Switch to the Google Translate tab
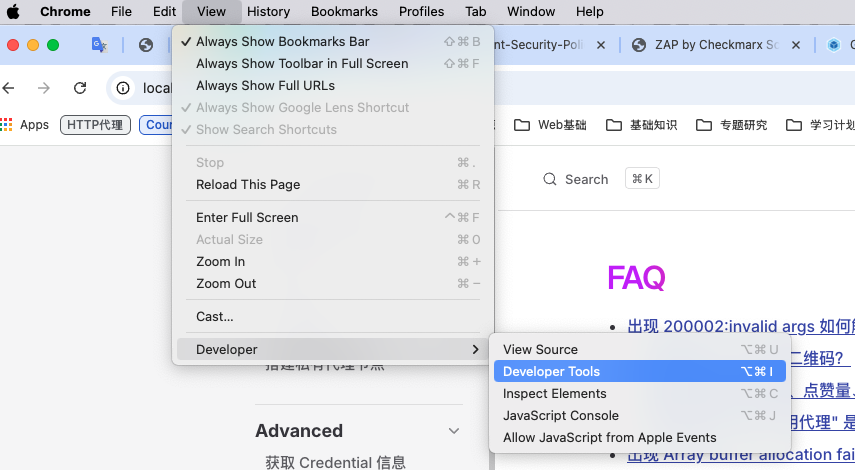The height and width of the screenshot is (470, 855). (x=99, y=45)
